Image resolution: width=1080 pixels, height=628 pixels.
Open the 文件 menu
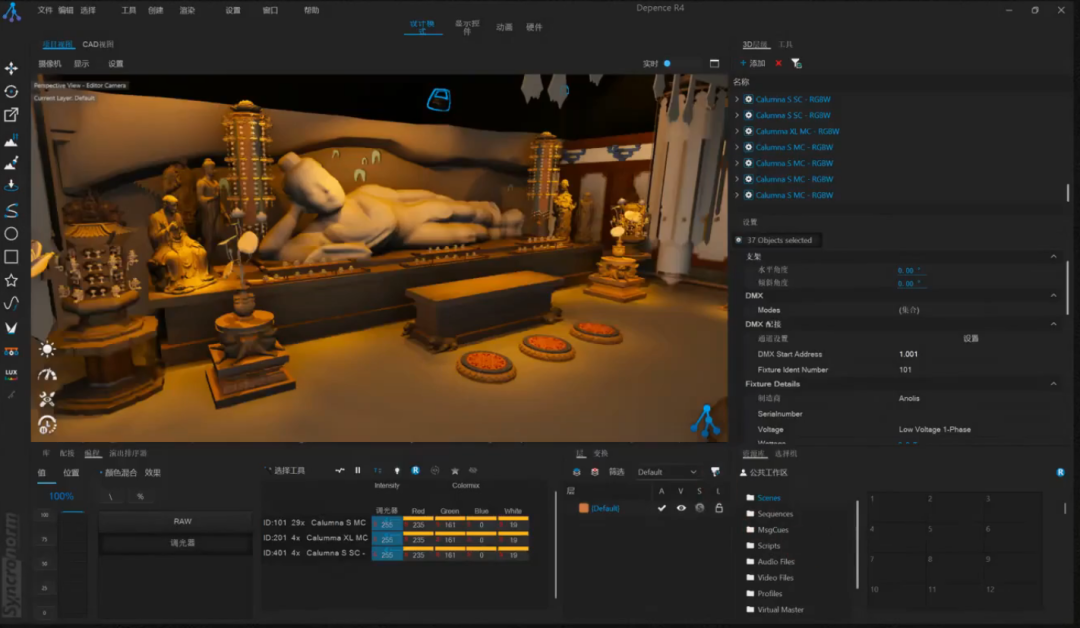pyautogui.click(x=45, y=10)
